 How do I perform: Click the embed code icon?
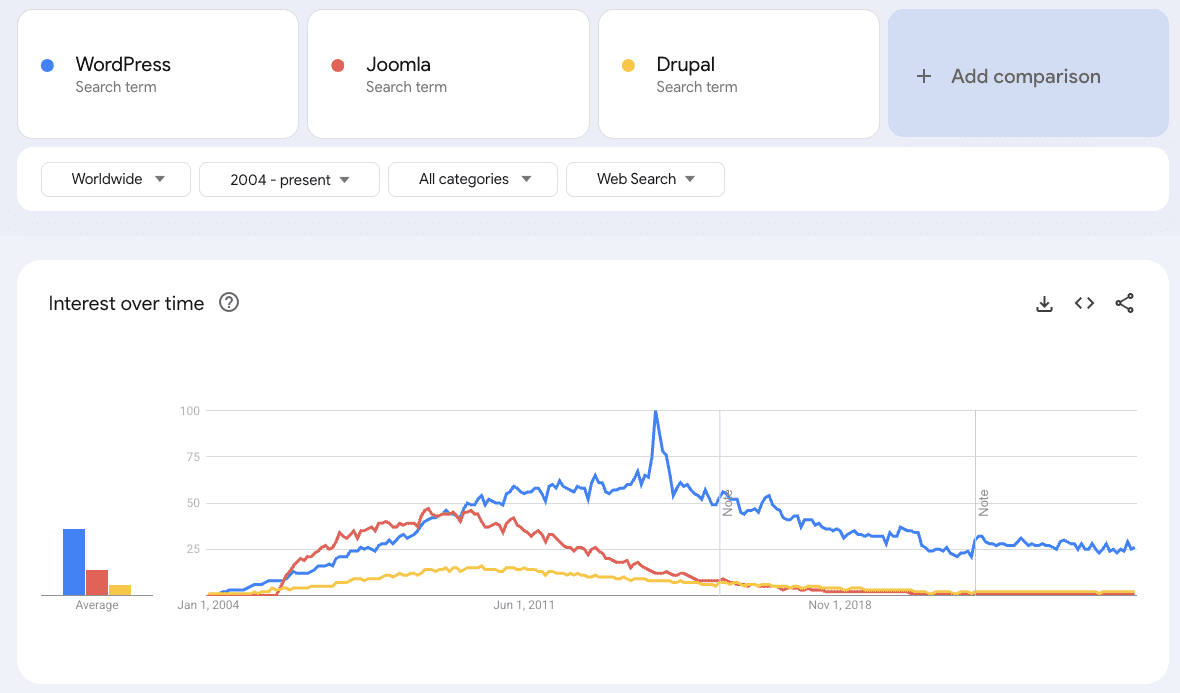[1084, 303]
